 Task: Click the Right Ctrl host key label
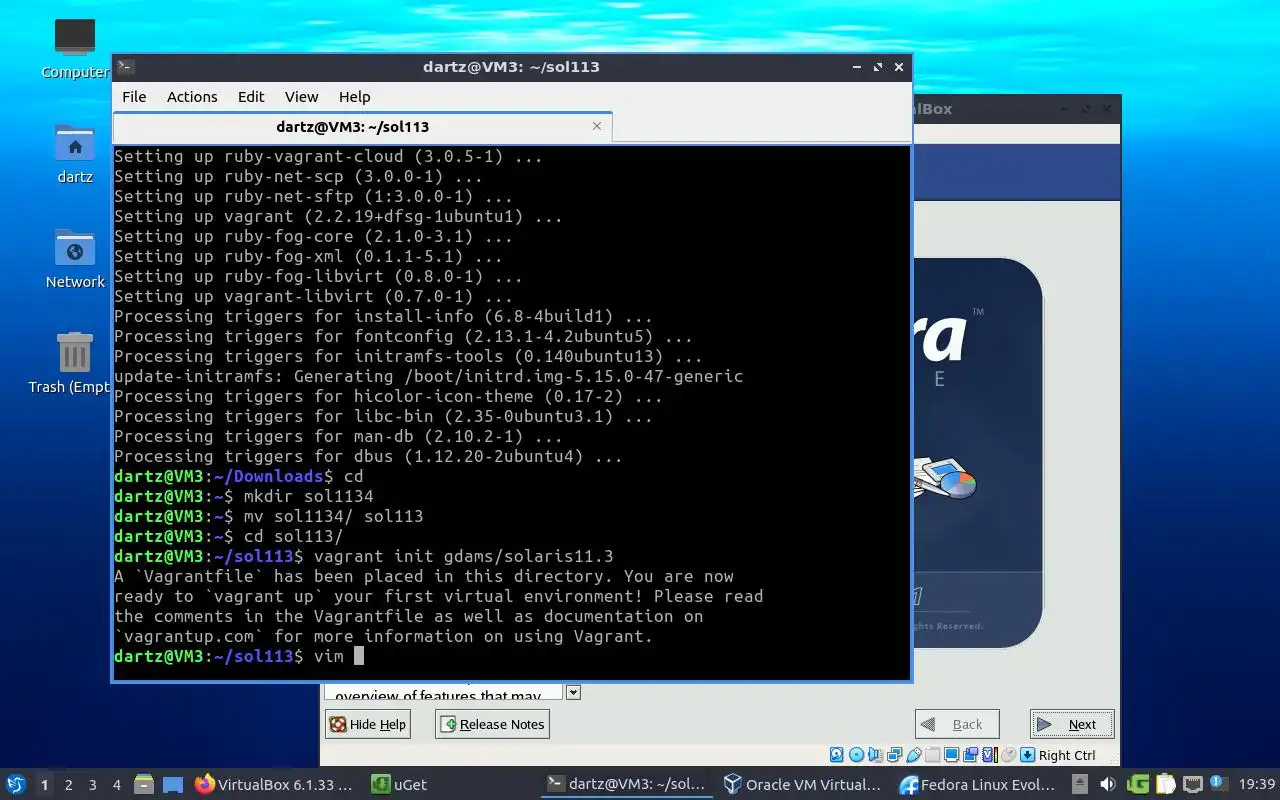[x=1067, y=755]
